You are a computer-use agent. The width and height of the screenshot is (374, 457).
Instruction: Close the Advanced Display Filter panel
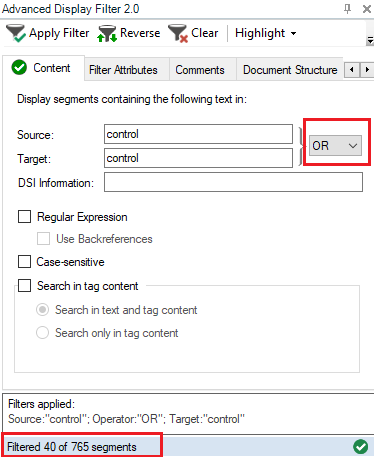tap(367, 9)
